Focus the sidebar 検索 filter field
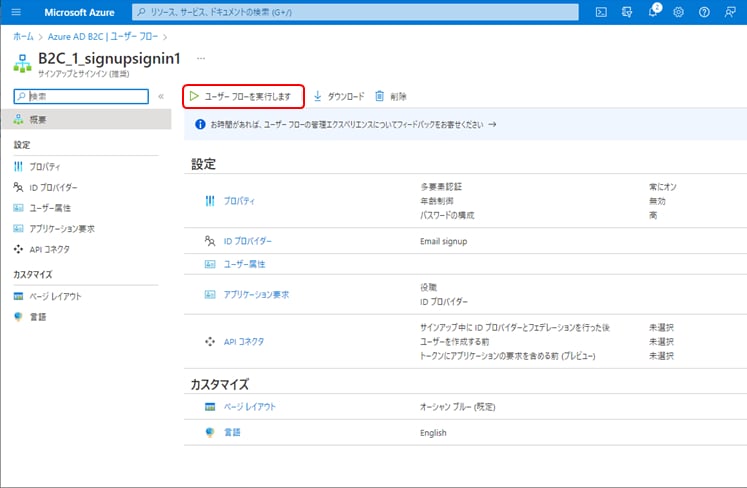 81,96
